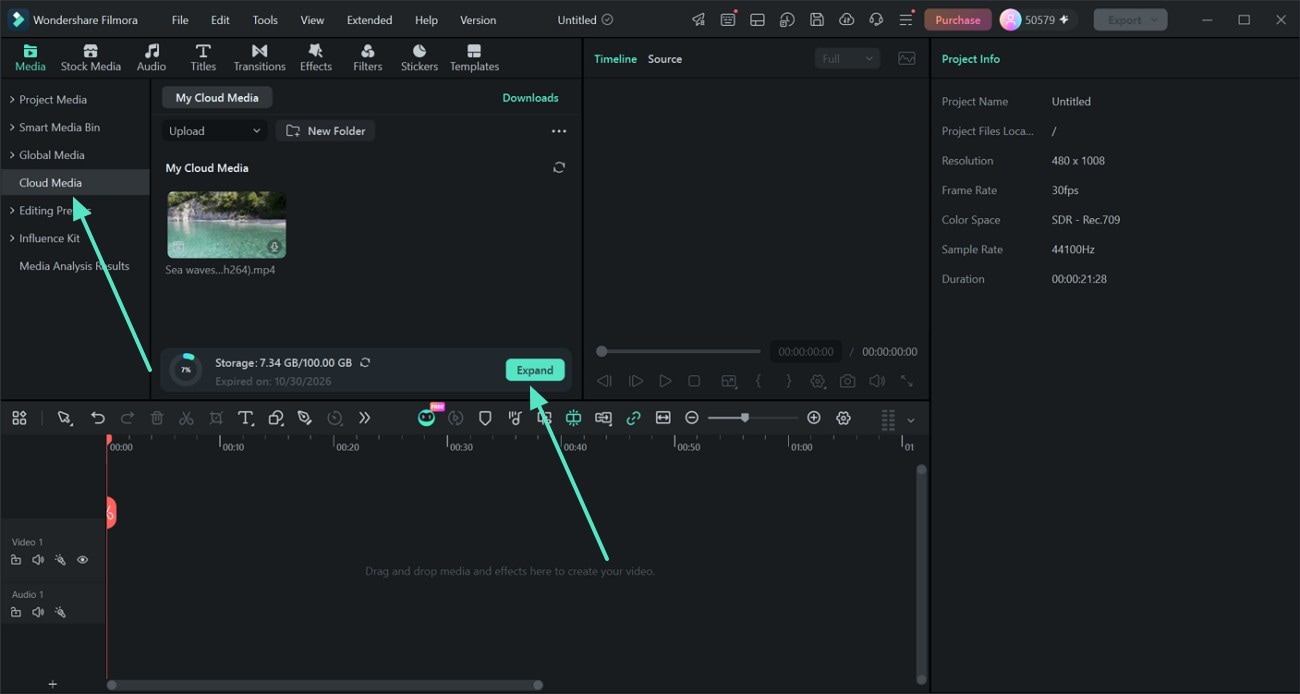Expand the Project Media tree item
Image resolution: width=1300 pixels, height=694 pixels.
pyautogui.click(x=12, y=100)
